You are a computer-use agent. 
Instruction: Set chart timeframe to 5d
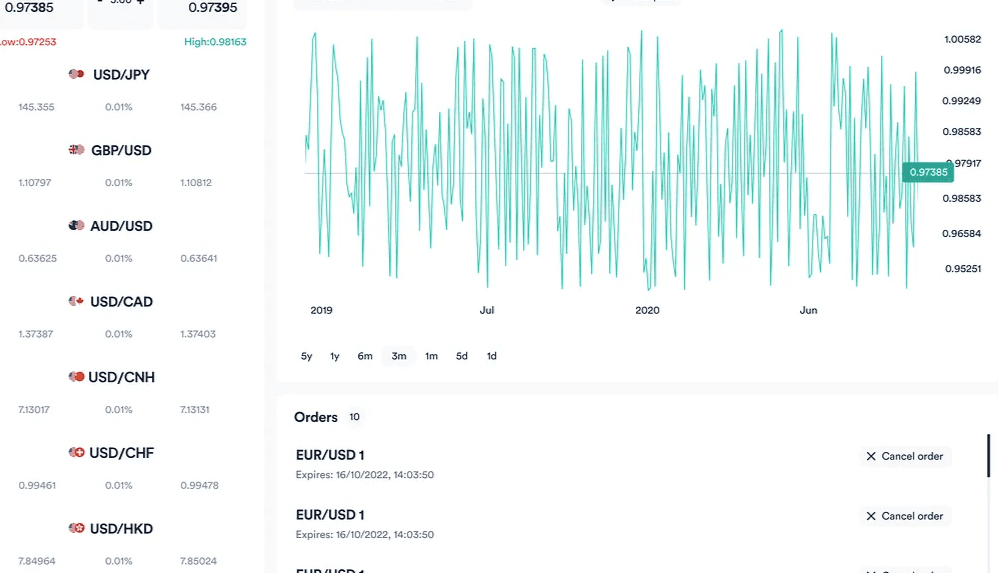(x=462, y=356)
